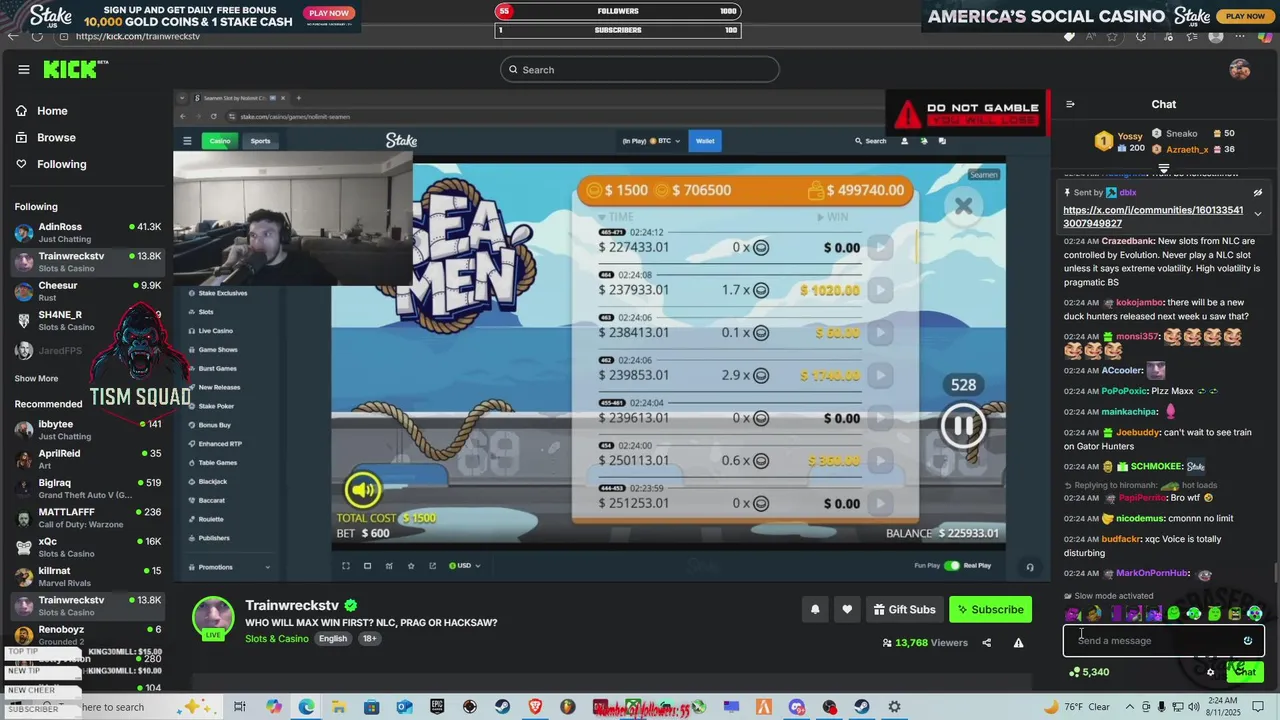Click the blue Wallet button on Stake
The image size is (1280, 720).
[x=705, y=141]
